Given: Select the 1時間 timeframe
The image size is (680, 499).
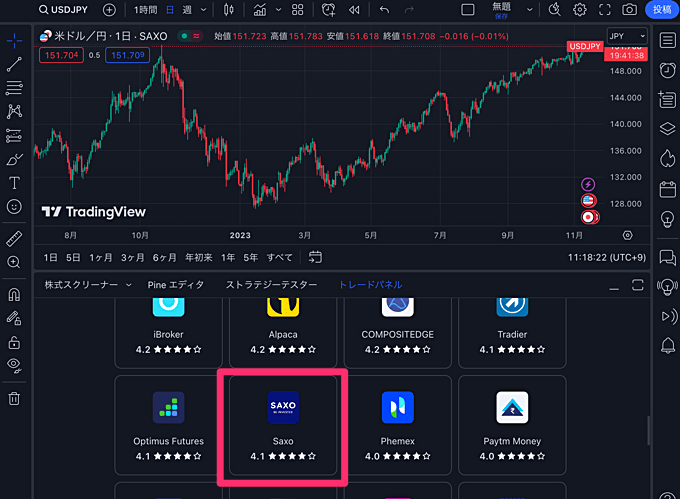Looking at the screenshot, I should click(x=145, y=10).
